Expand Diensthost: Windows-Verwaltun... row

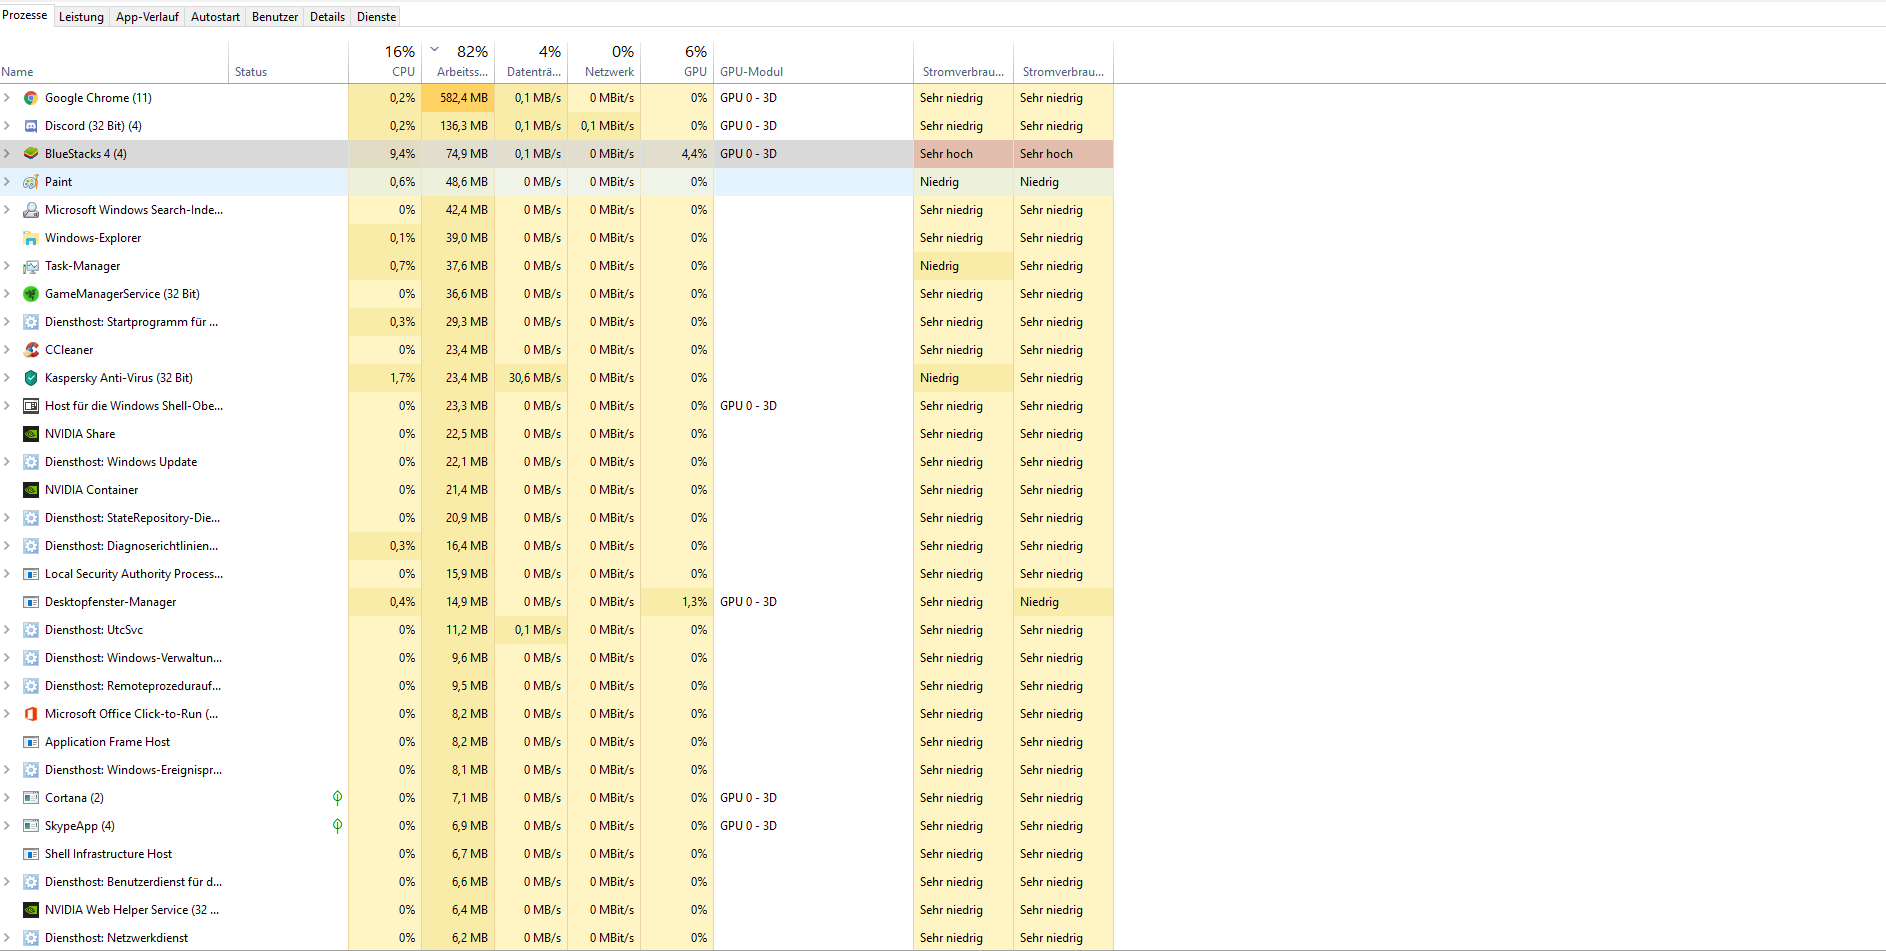point(7,658)
